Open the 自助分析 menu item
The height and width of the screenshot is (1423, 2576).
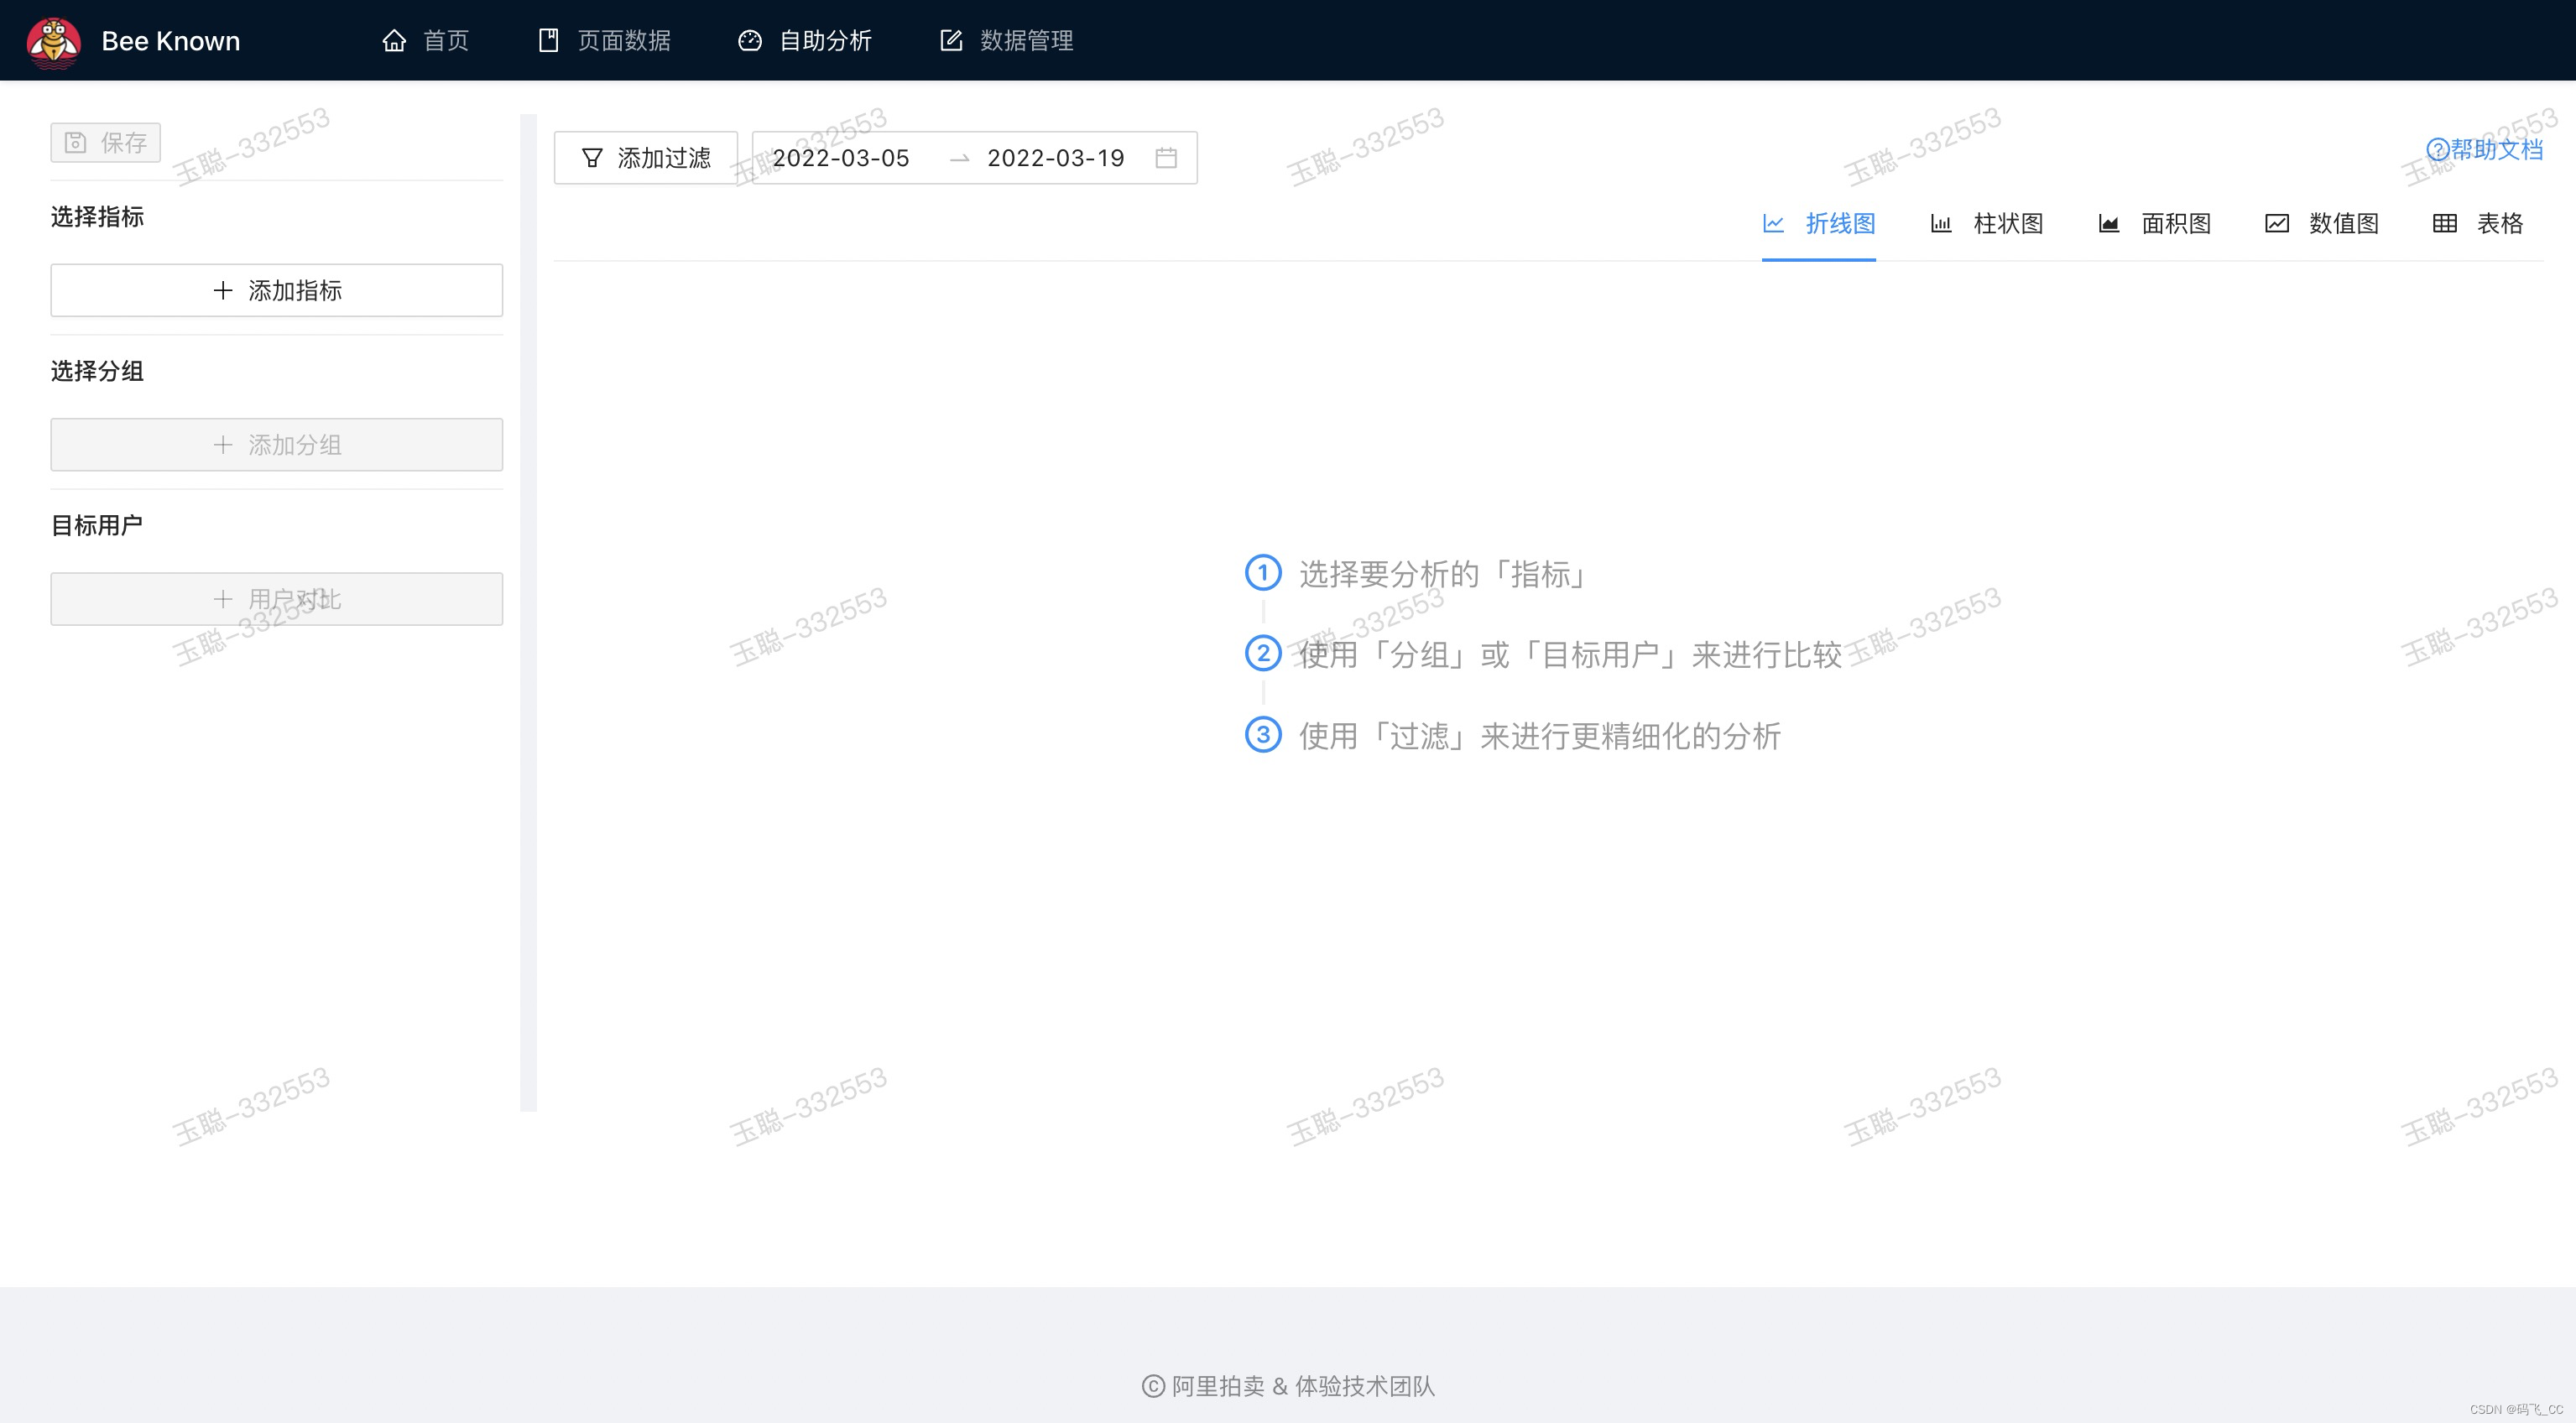[805, 41]
